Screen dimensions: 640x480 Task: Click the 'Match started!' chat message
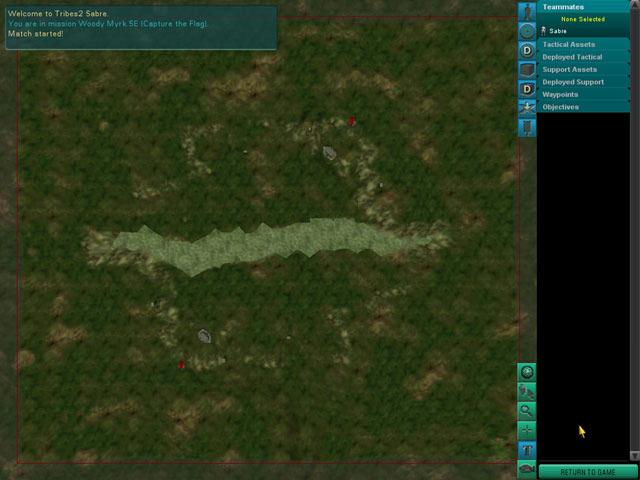[x=36, y=33]
